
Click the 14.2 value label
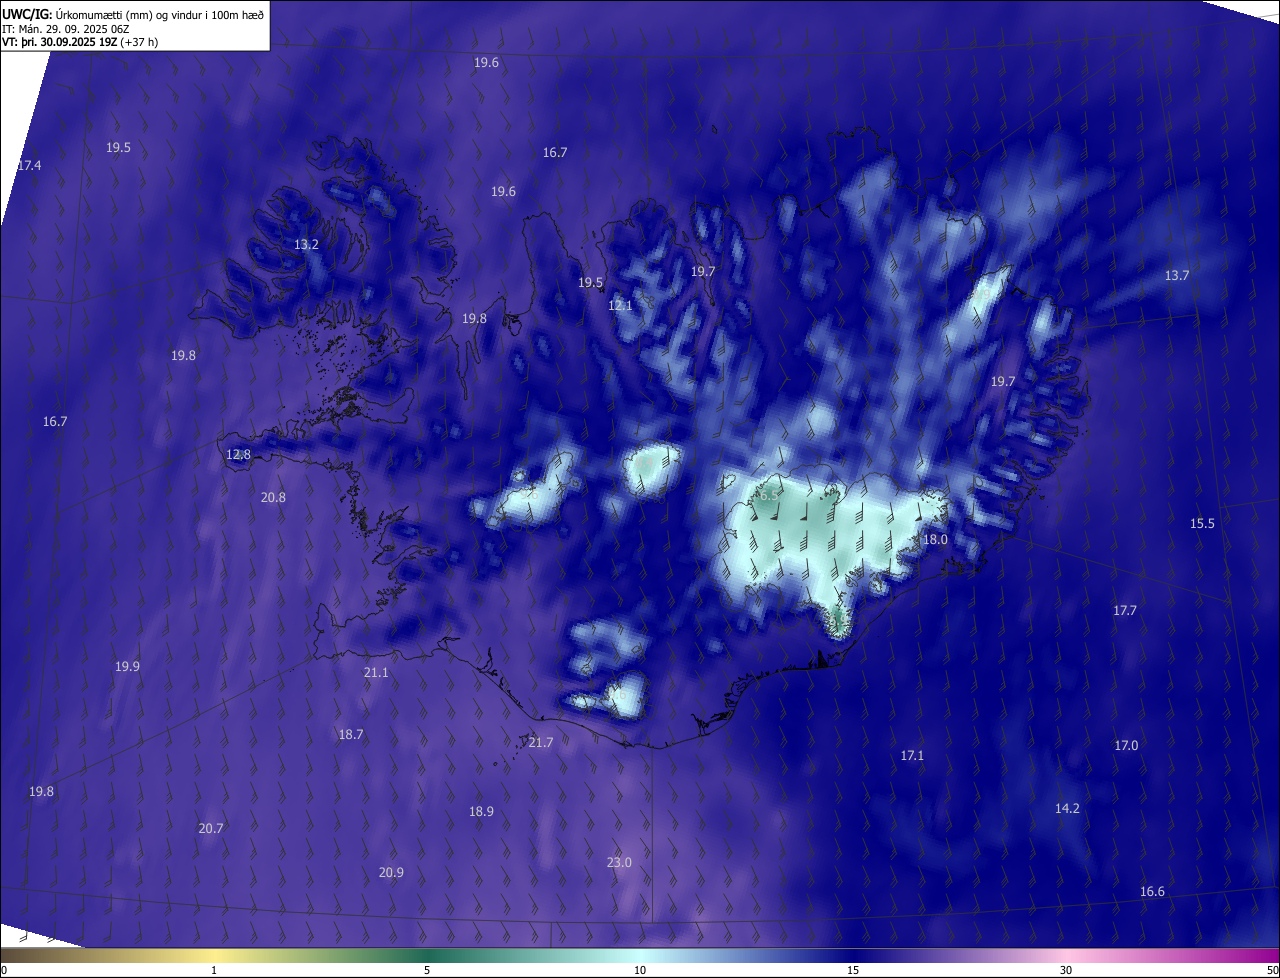pos(1067,809)
